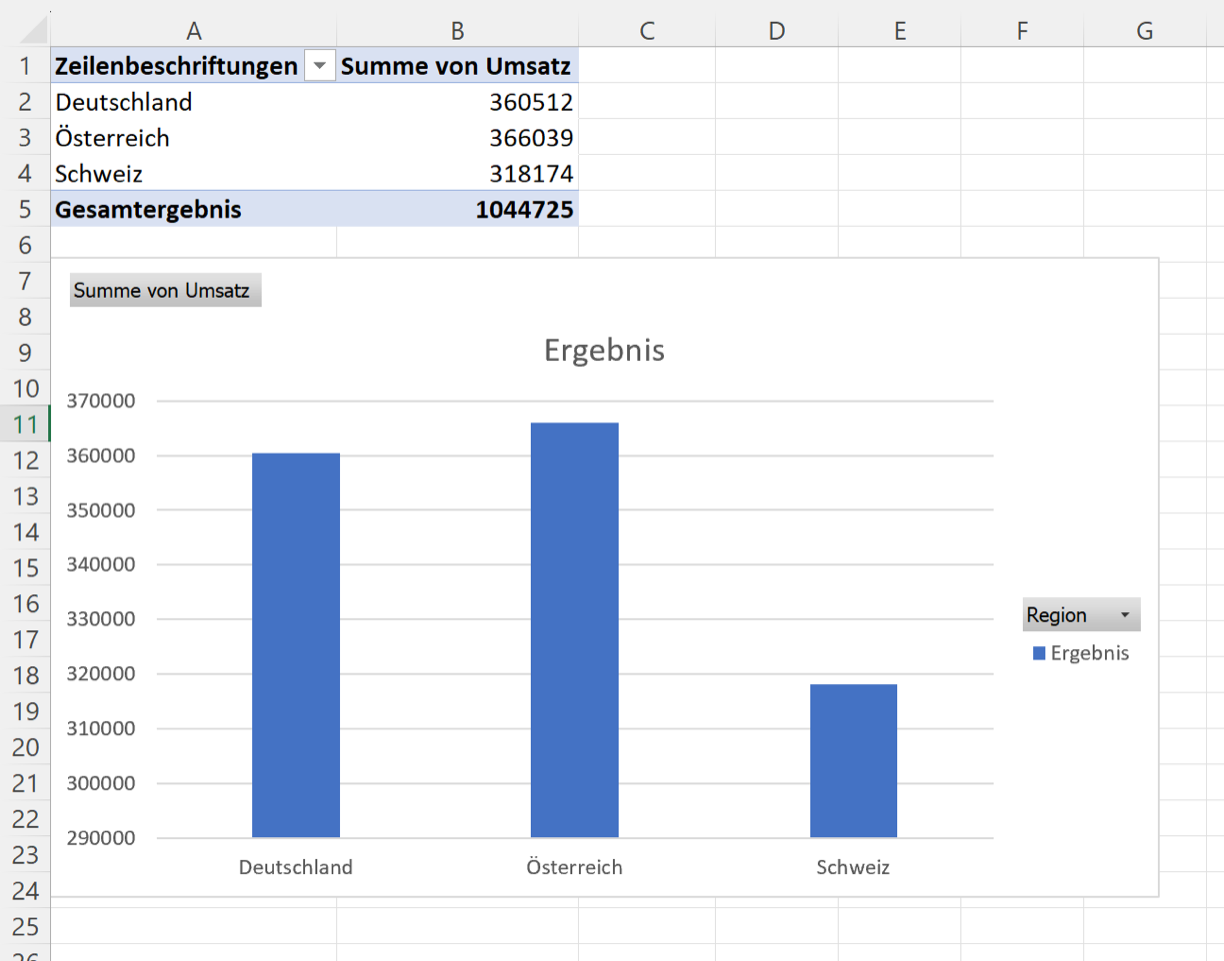
Task: Open the Region field button dropdown
Action: 1124,615
